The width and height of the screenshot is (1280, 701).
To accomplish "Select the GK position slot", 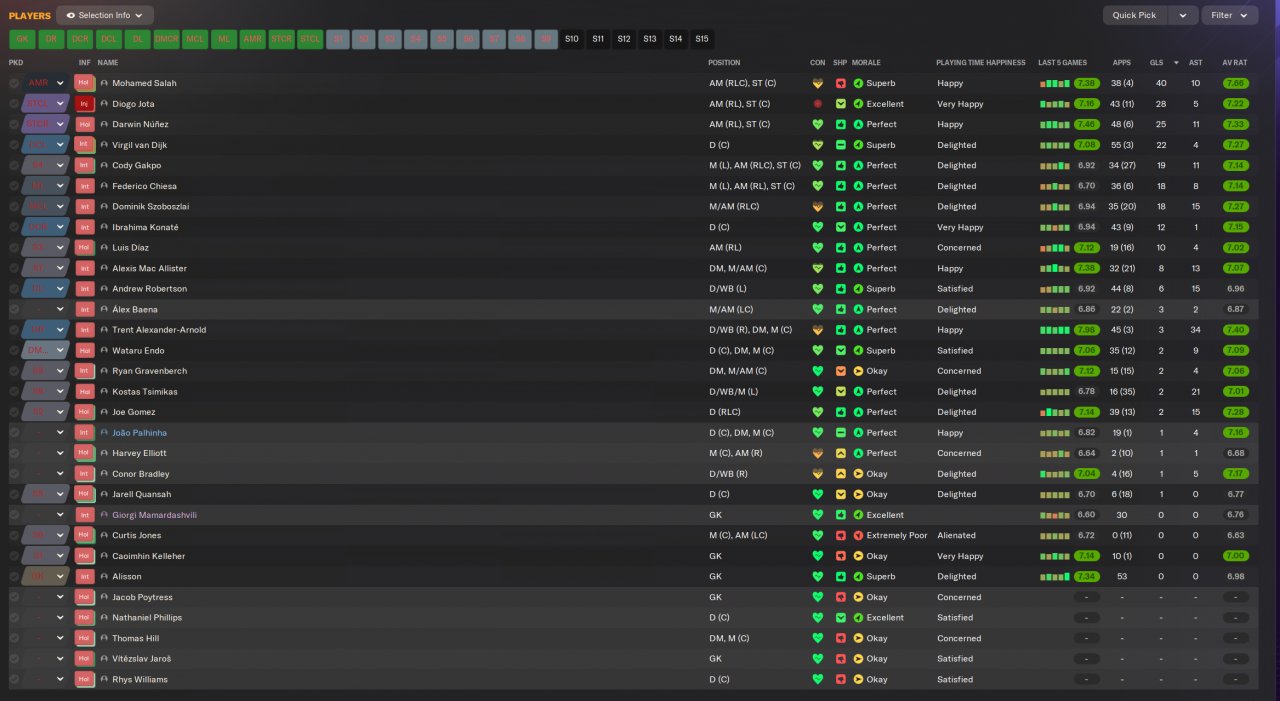I will [x=22, y=39].
